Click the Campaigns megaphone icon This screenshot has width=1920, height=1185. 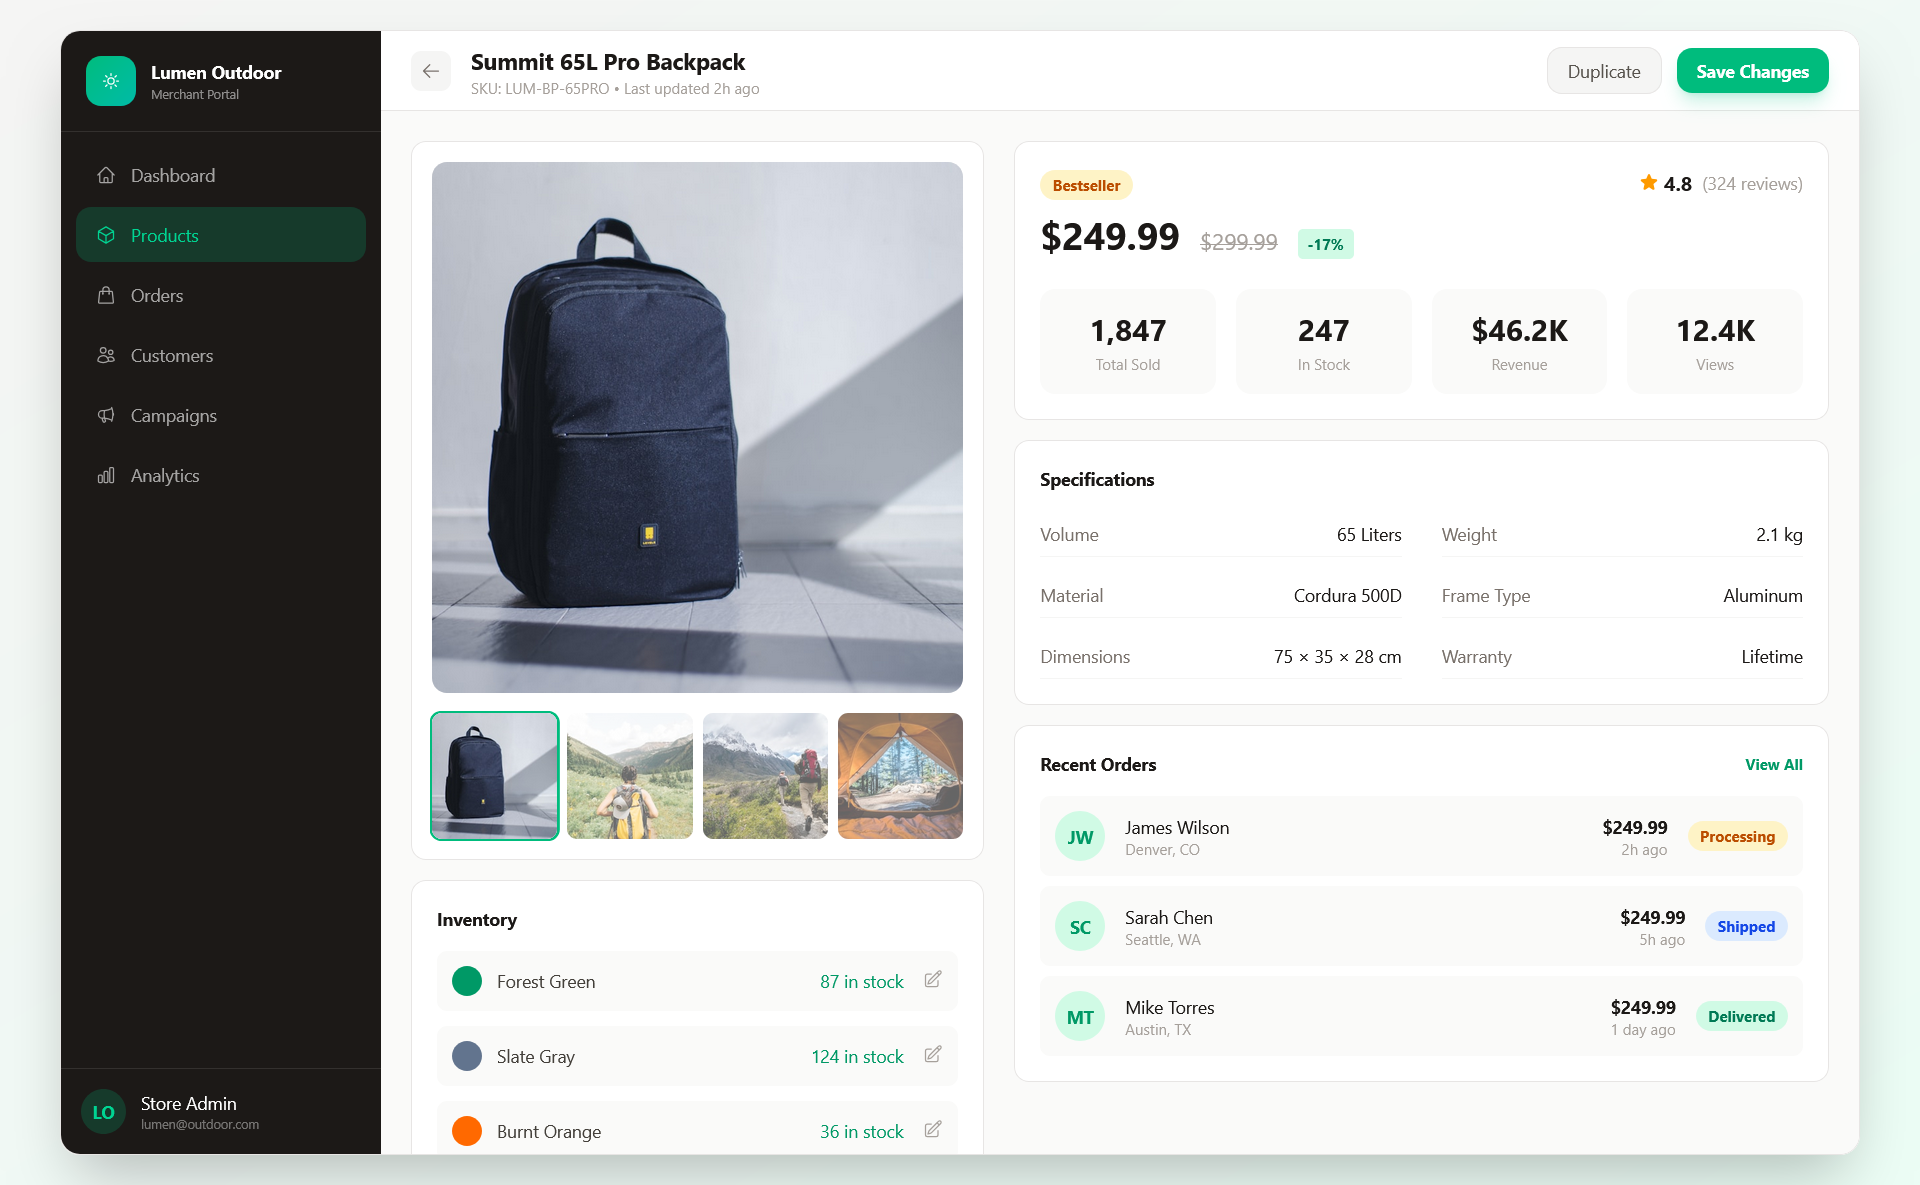click(107, 415)
